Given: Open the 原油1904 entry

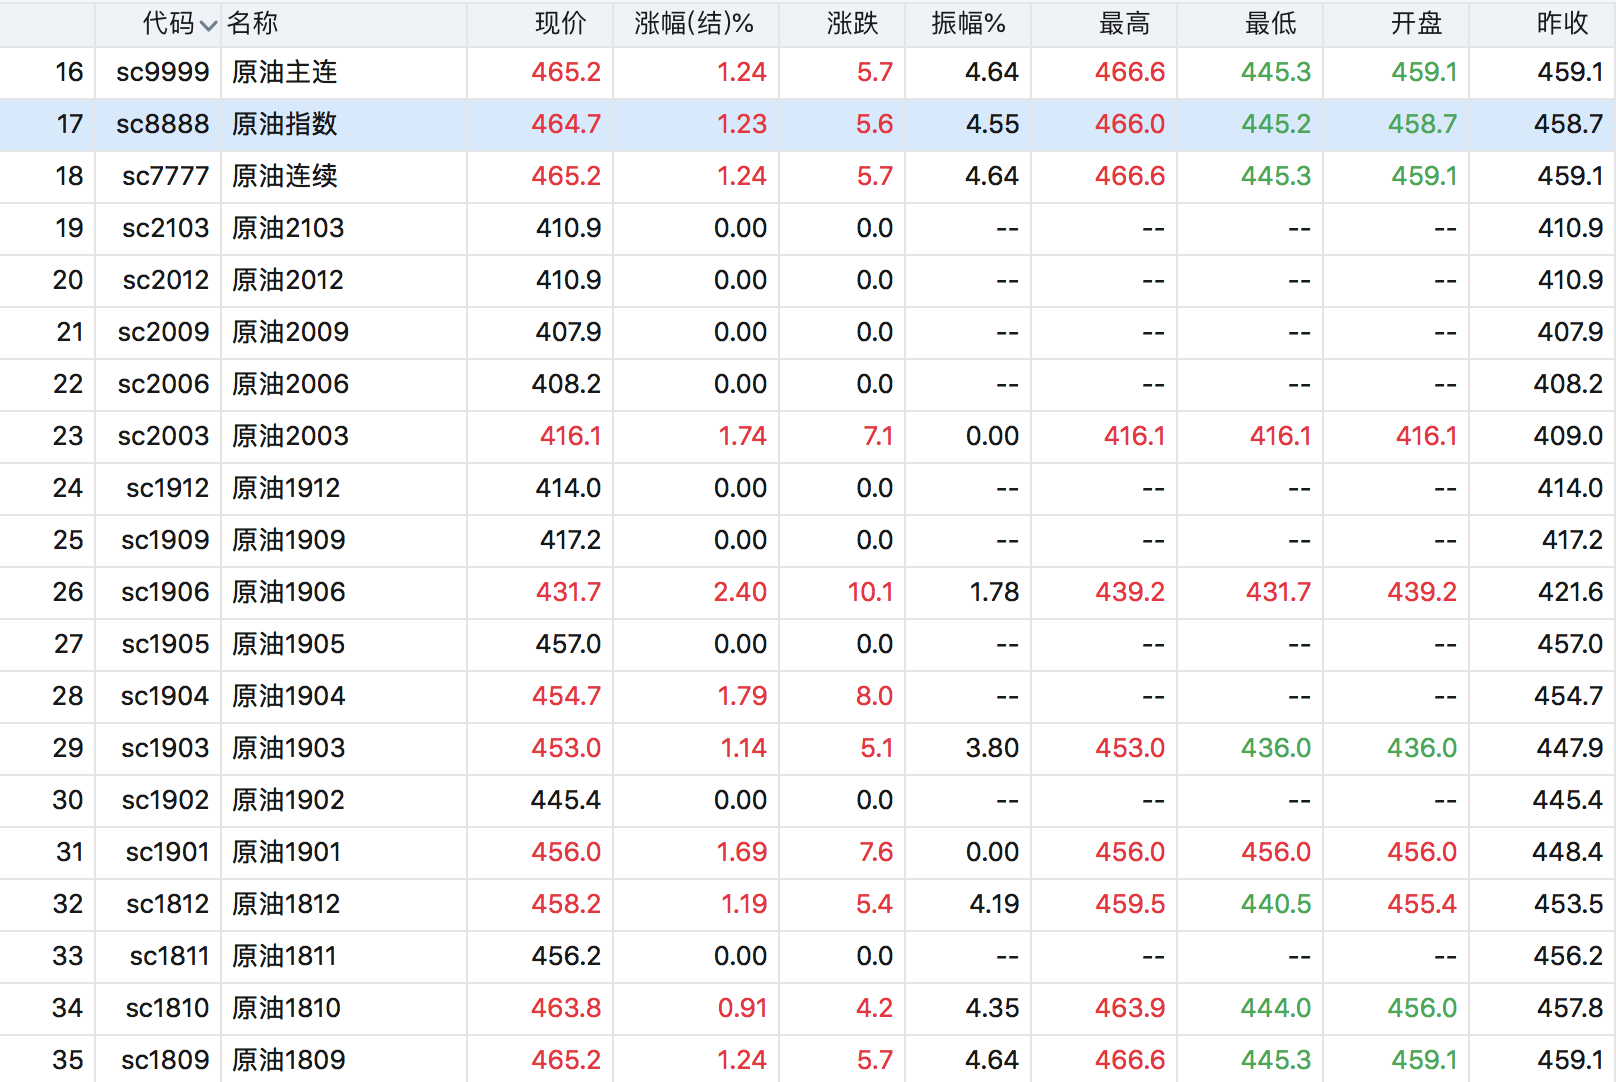Looking at the screenshot, I should [289, 696].
